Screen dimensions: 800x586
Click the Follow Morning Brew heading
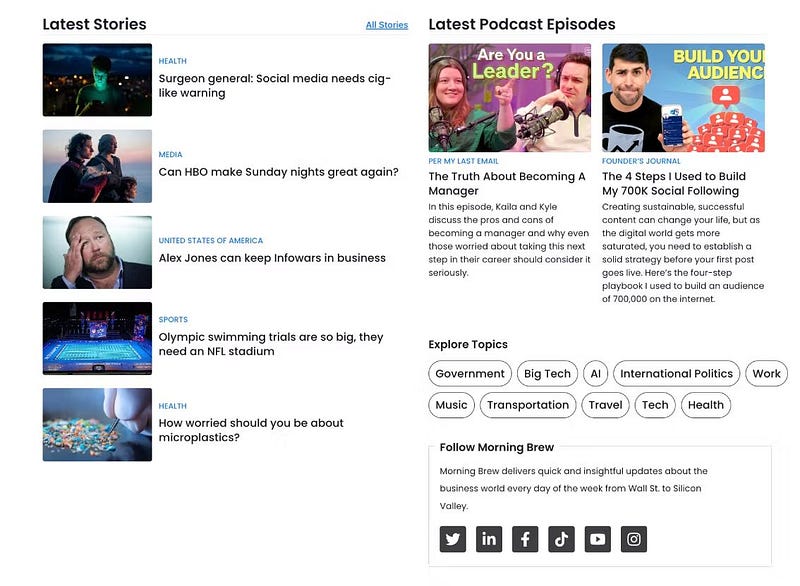tap(496, 447)
